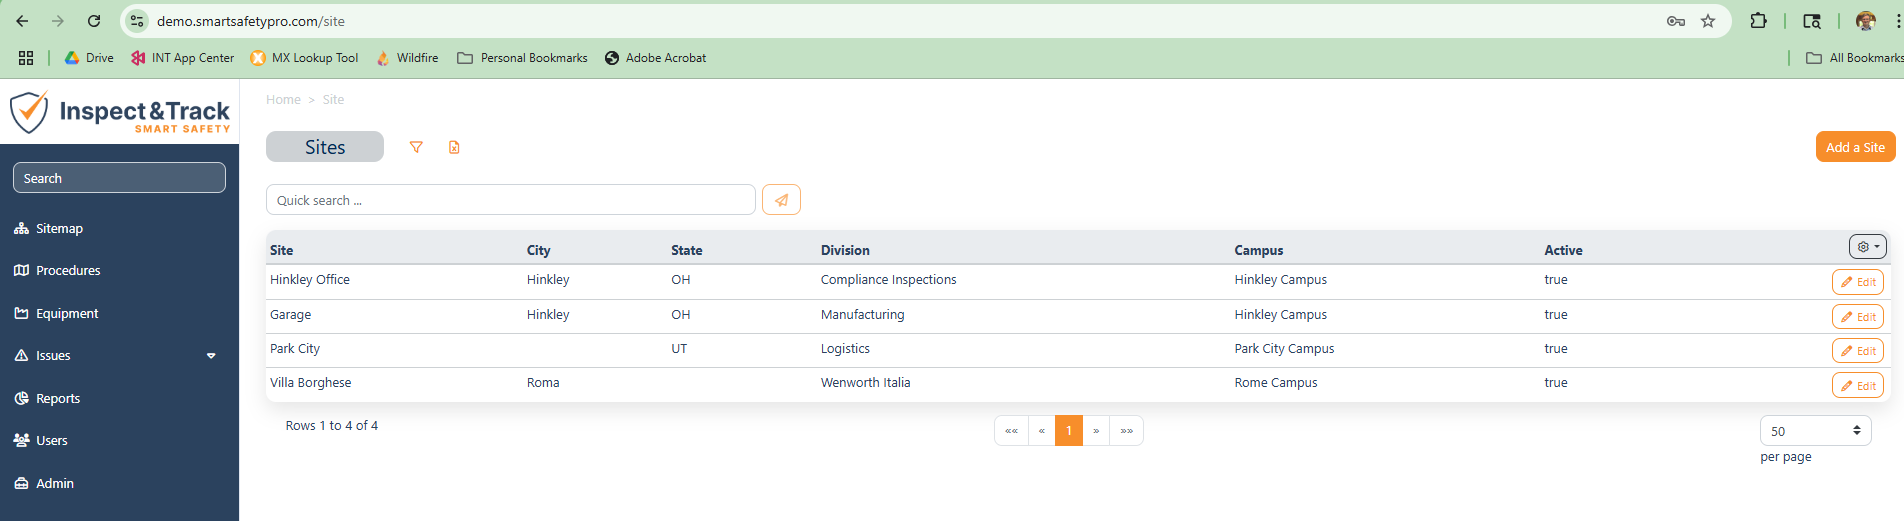
Task: Click the browser address bar URL
Action: tap(250, 21)
